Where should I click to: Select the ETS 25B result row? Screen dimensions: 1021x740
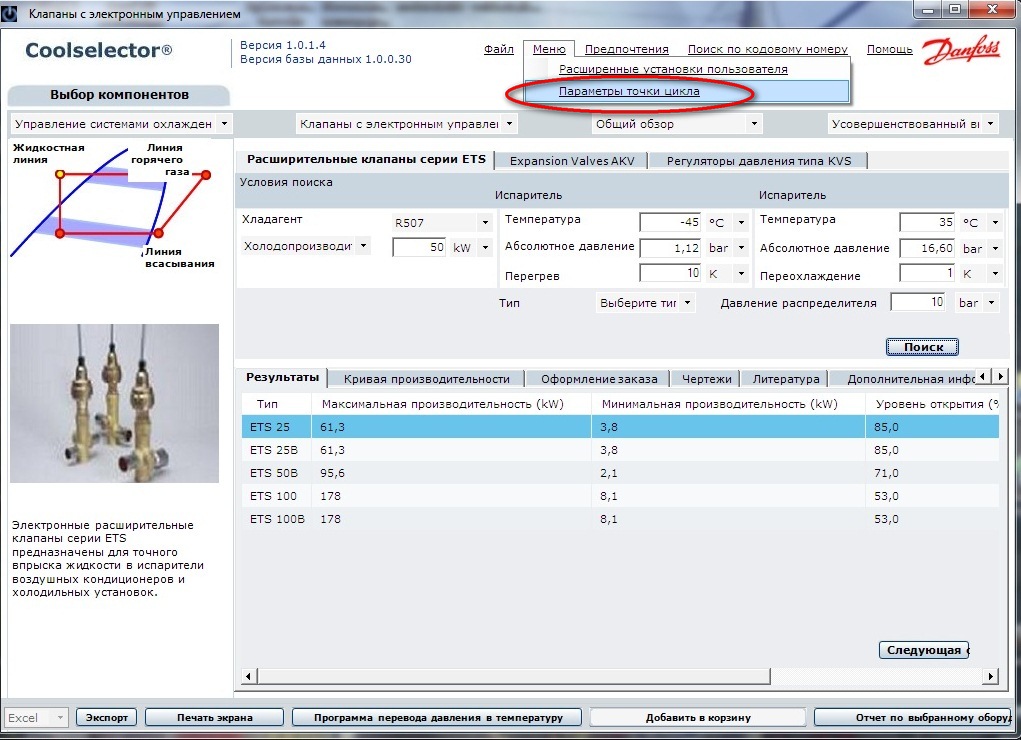coord(620,450)
